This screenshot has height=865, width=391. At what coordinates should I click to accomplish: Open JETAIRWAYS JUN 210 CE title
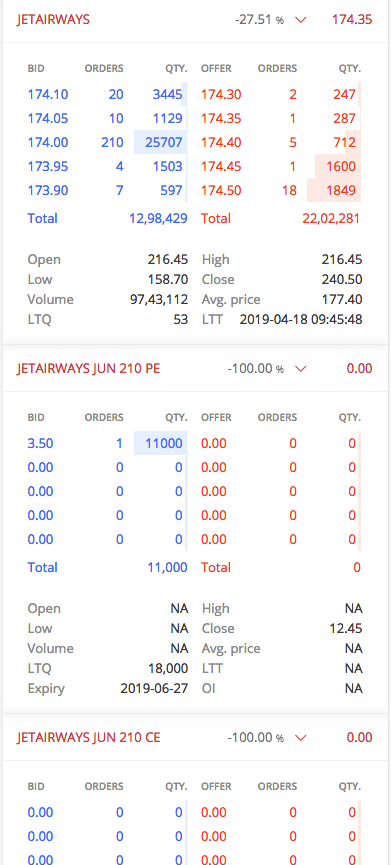(x=88, y=738)
